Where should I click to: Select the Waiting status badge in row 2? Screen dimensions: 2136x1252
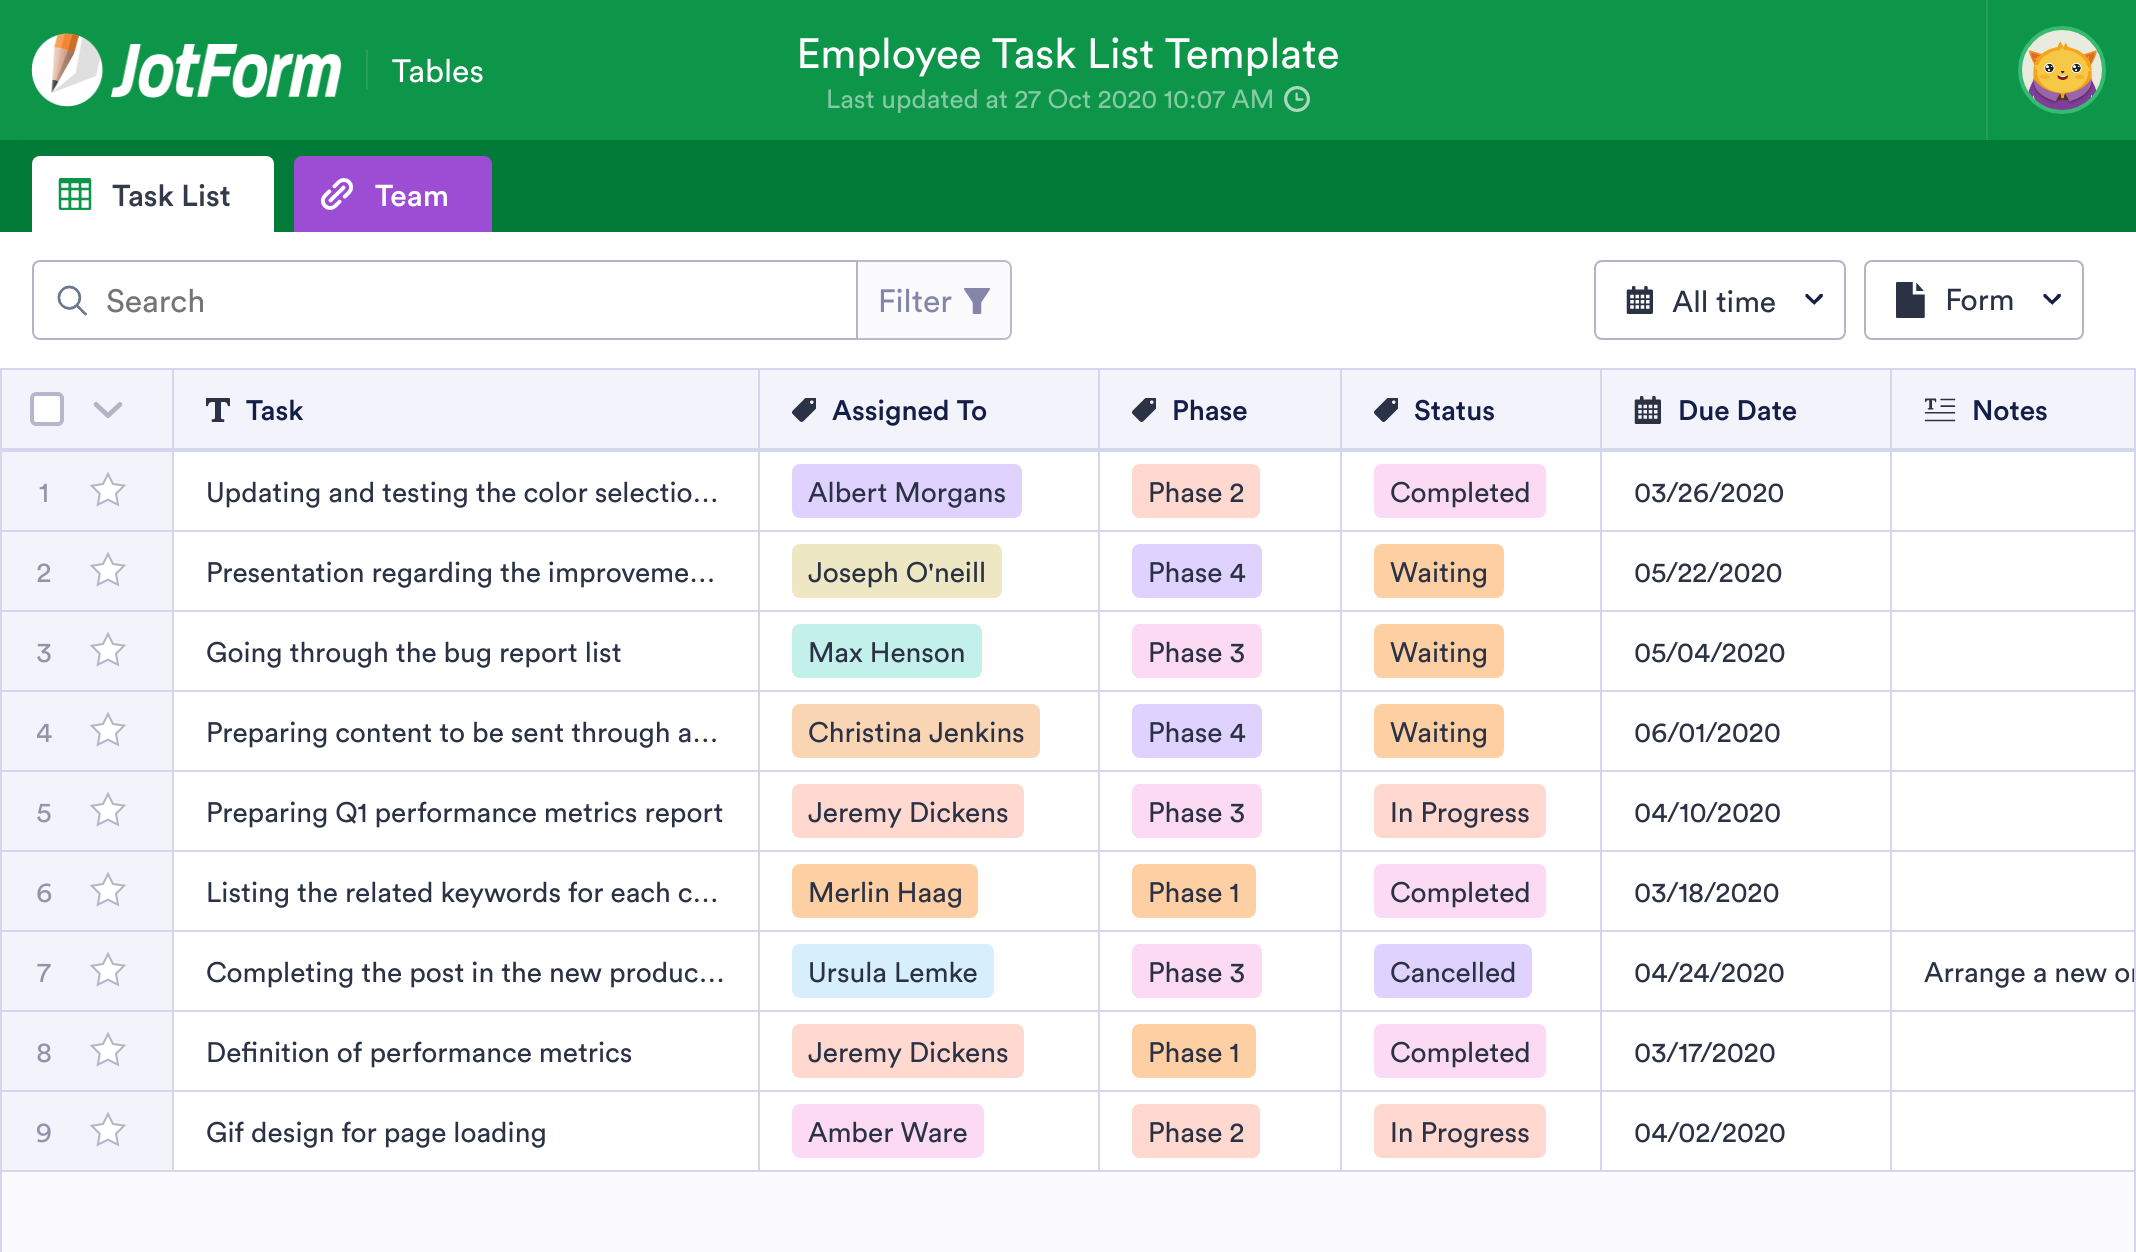coord(1435,572)
